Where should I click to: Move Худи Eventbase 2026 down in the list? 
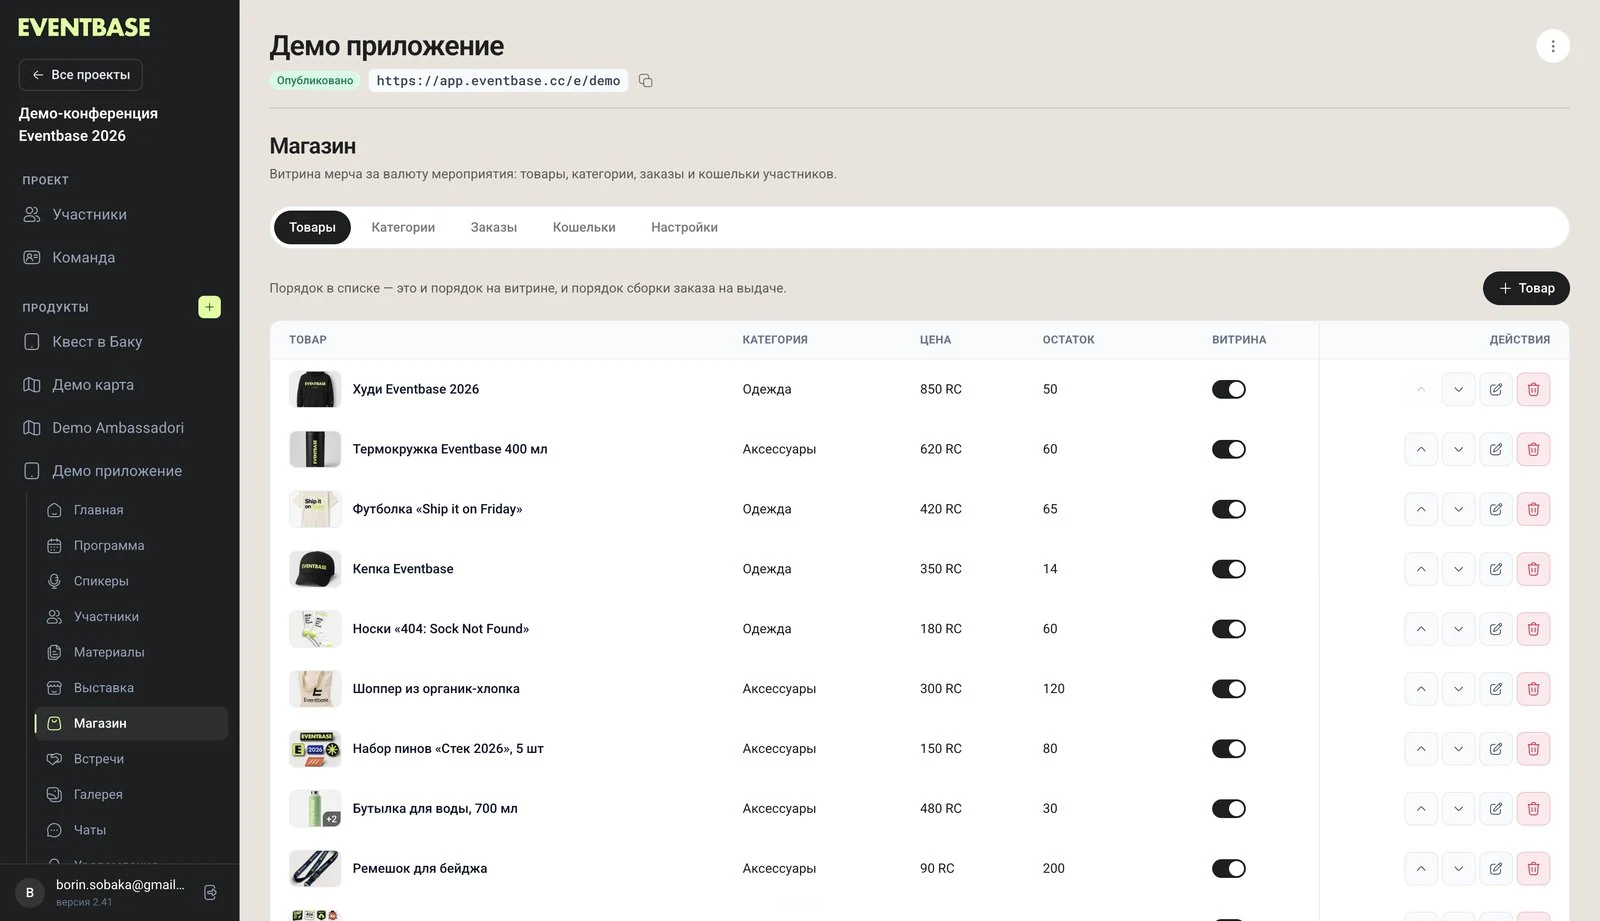click(1458, 389)
